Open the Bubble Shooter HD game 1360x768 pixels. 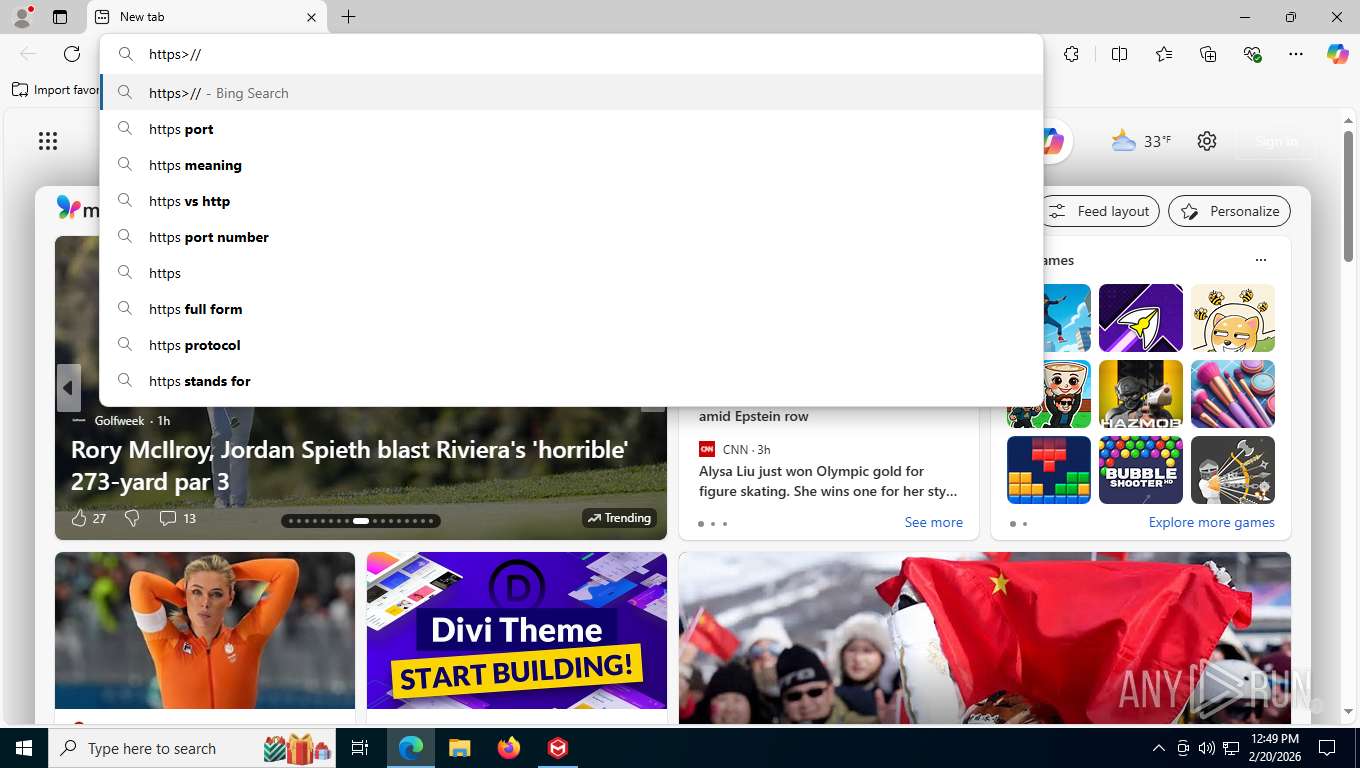tap(1141, 470)
